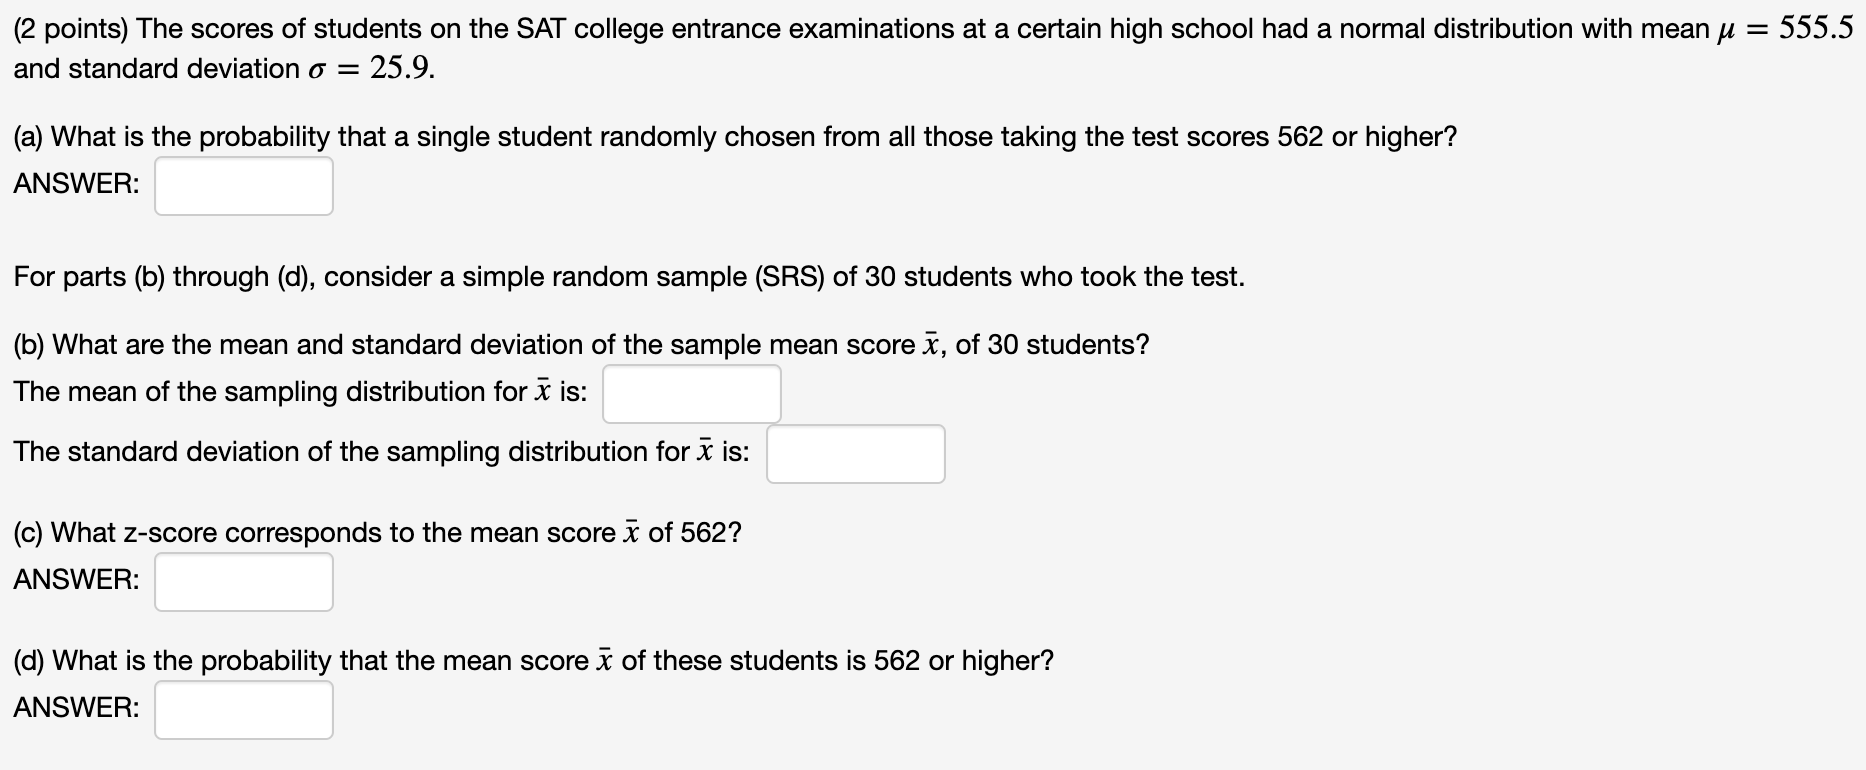Click the part (a) question text
The height and width of the screenshot is (770, 1866).
[x=735, y=137]
